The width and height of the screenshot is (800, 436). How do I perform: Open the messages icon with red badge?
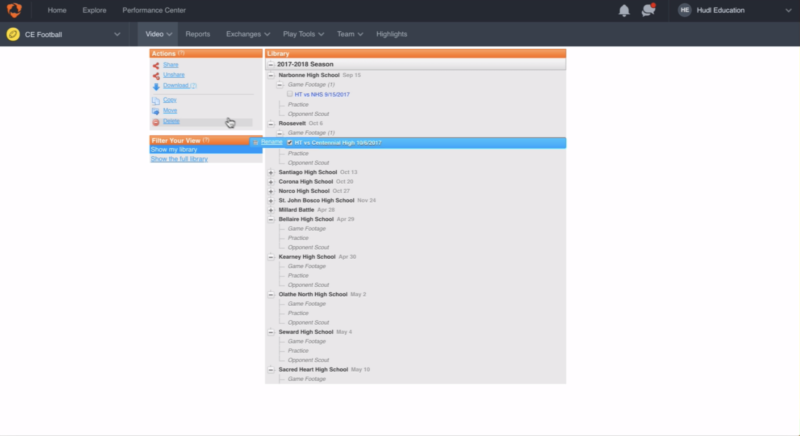(x=648, y=10)
